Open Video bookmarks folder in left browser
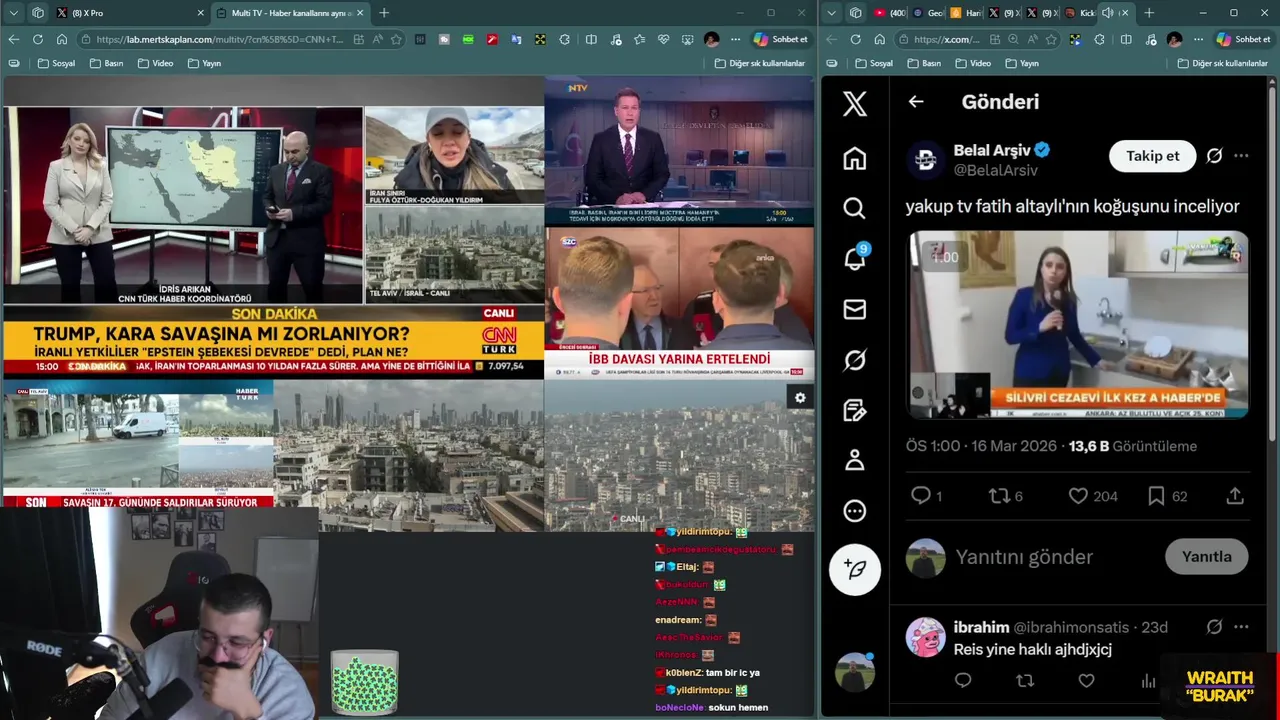This screenshot has height=720, width=1280. tap(156, 63)
